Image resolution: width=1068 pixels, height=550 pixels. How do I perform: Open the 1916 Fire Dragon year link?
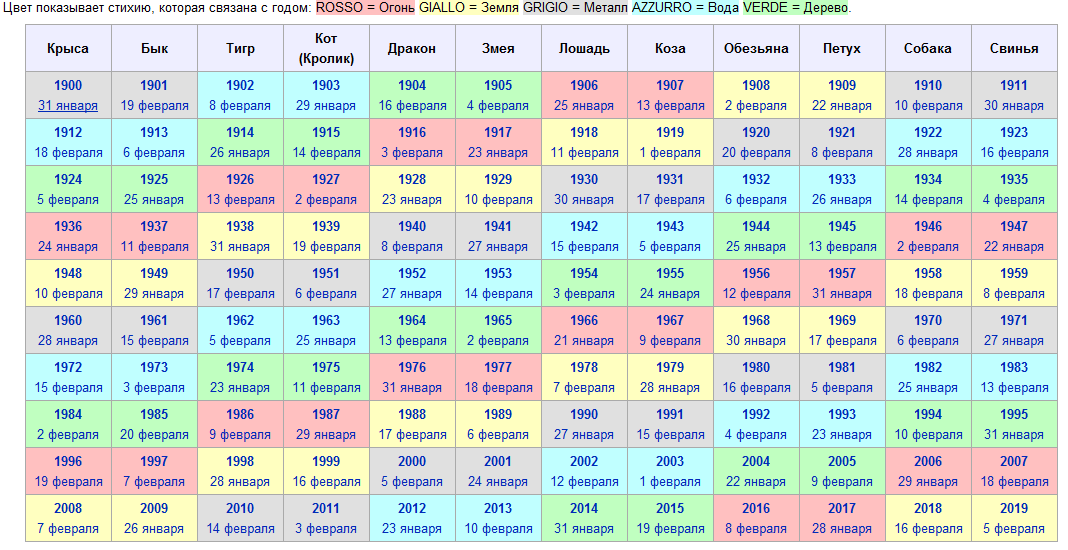[412, 133]
